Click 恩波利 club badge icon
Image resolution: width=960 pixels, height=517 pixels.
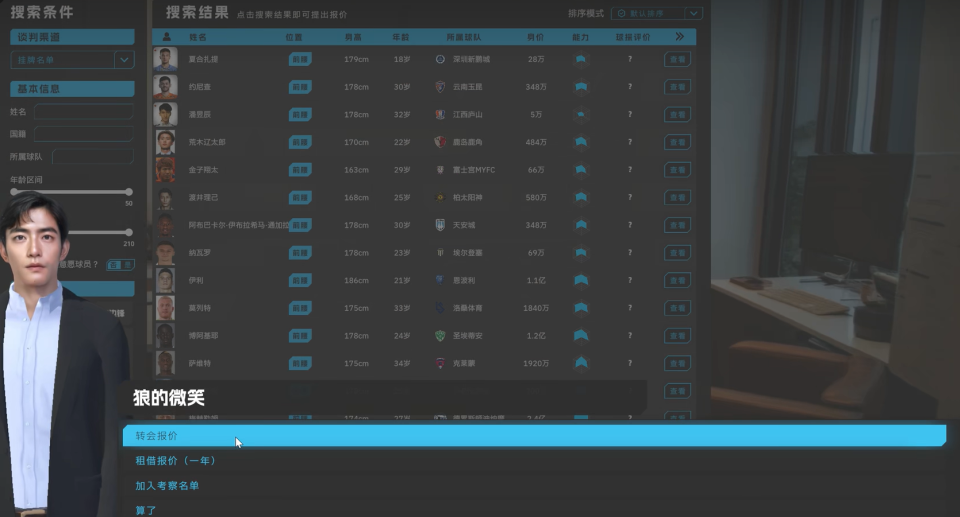[440, 280]
